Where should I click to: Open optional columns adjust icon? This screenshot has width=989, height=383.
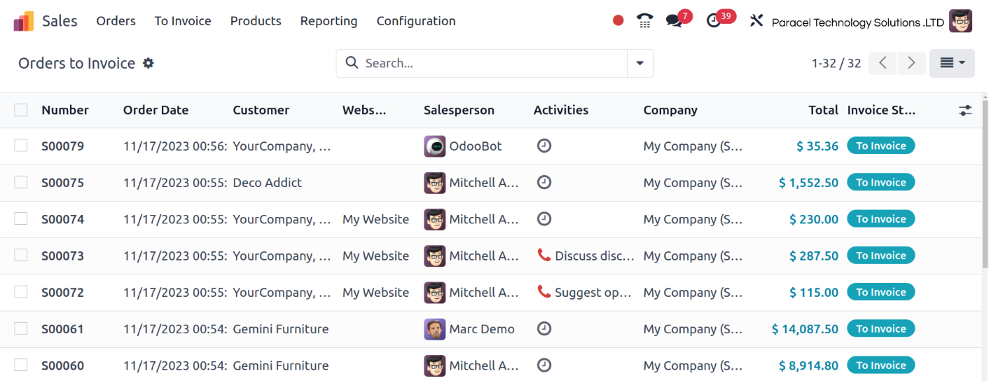965,110
